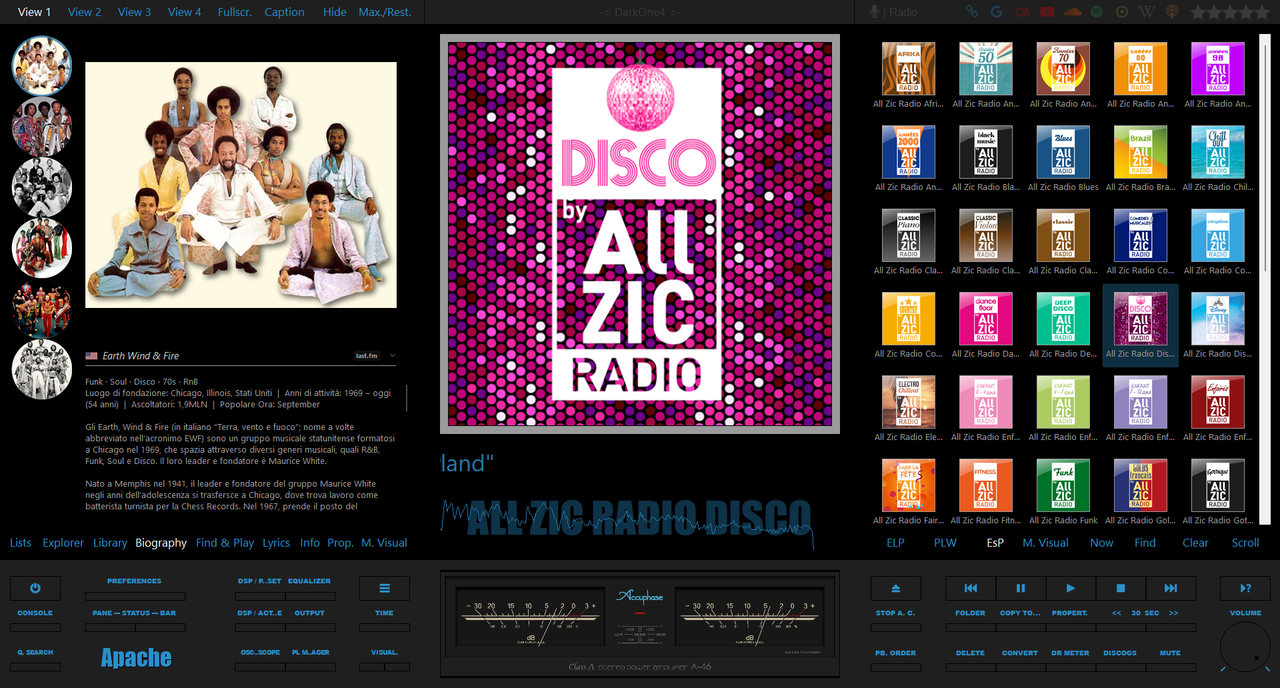This screenshot has width=1280, height=688.
Task: Expand the last.fm biography source dropdown
Action: pyautogui.click(x=393, y=355)
